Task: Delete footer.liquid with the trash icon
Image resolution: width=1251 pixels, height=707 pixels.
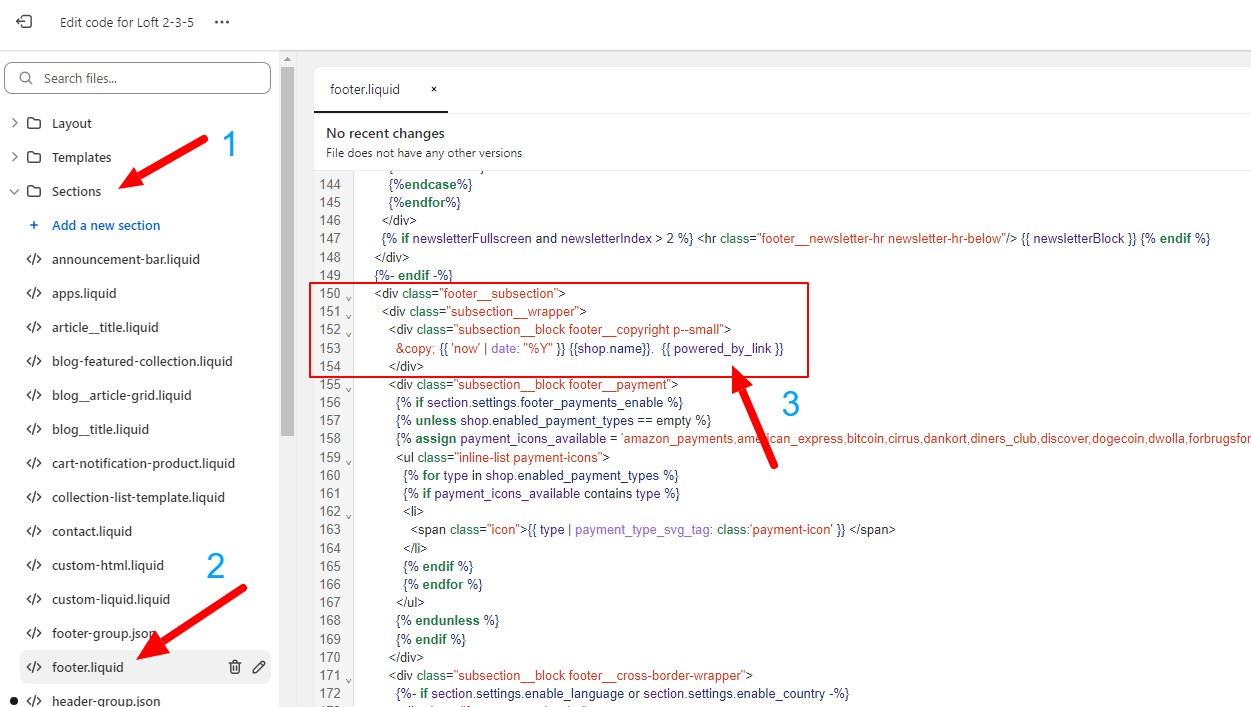Action: pyautogui.click(x=235, y=667)
